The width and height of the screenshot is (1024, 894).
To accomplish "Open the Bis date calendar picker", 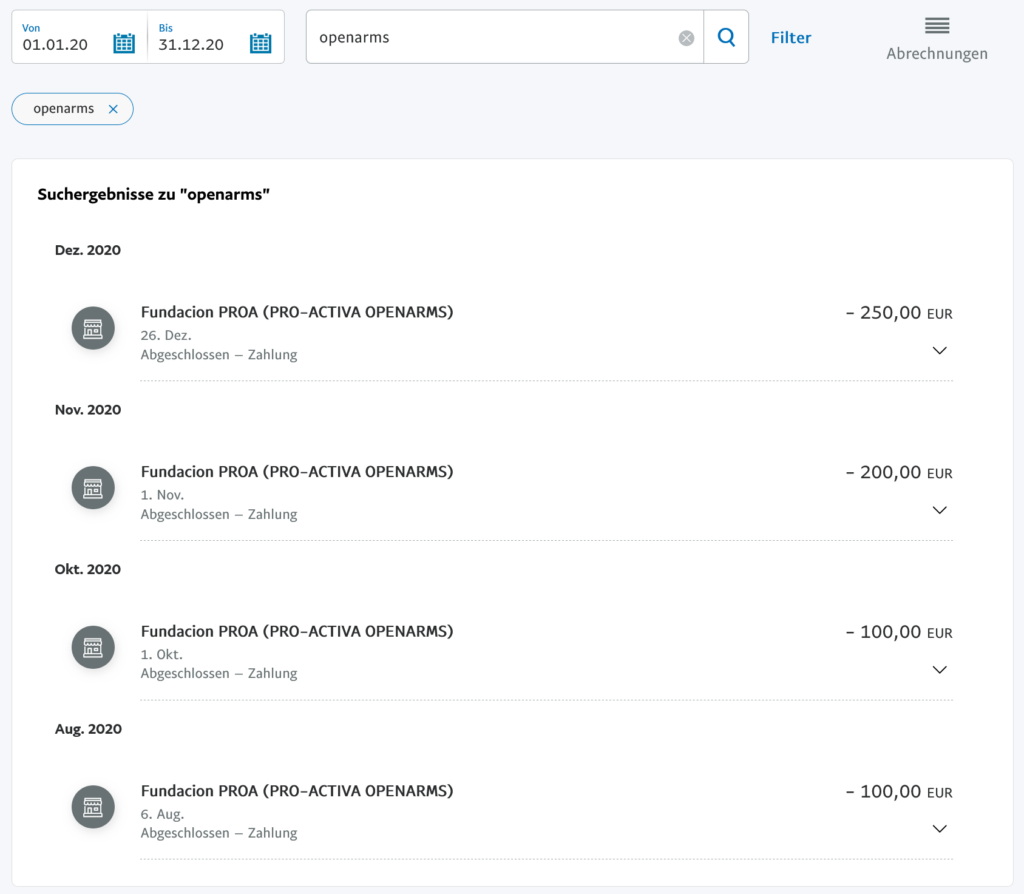I will [x=260, y=43].
